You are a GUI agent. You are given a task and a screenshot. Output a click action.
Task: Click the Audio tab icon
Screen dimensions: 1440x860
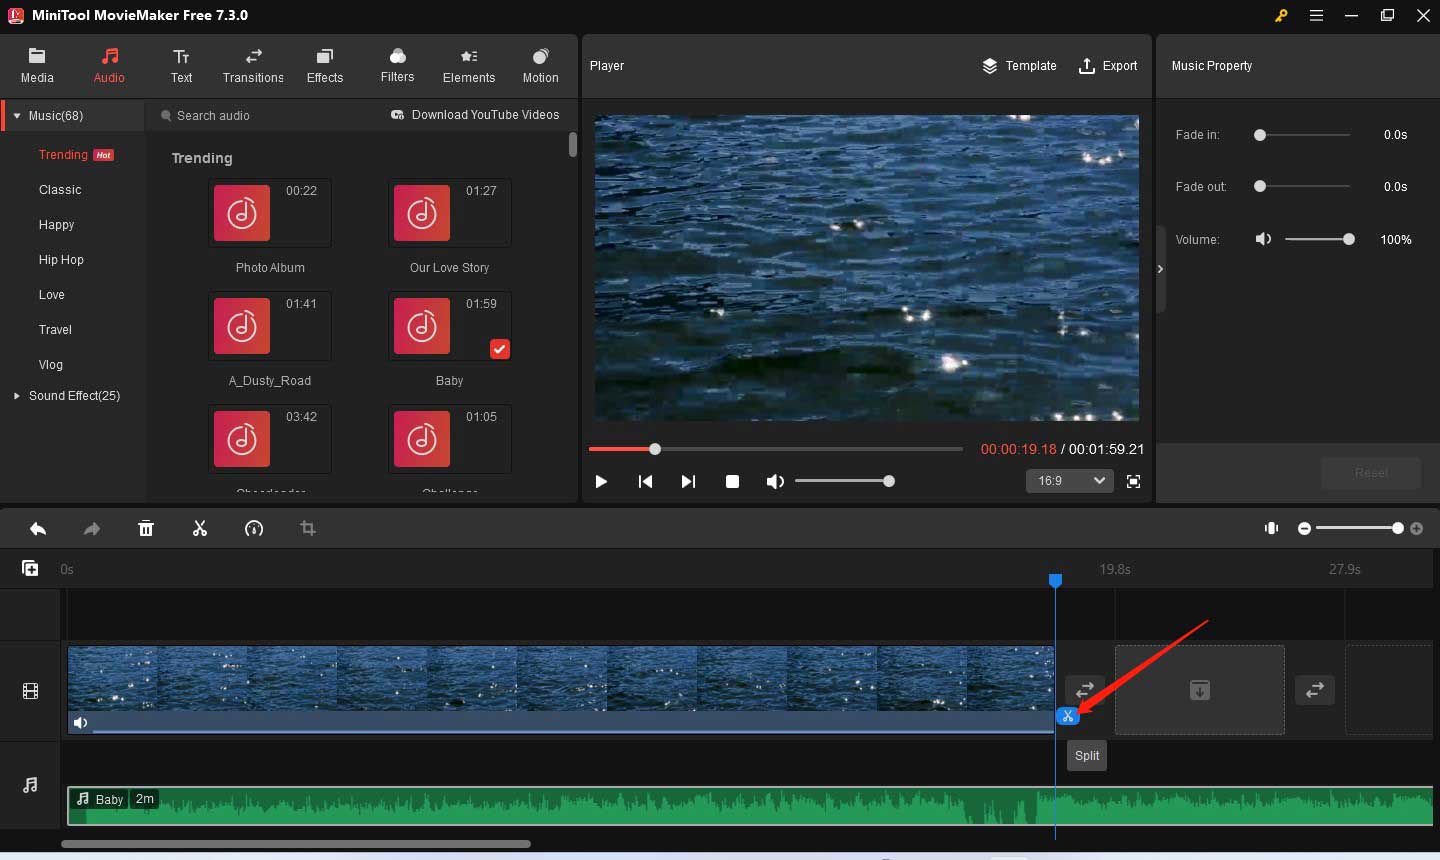(x=110, y=56)
